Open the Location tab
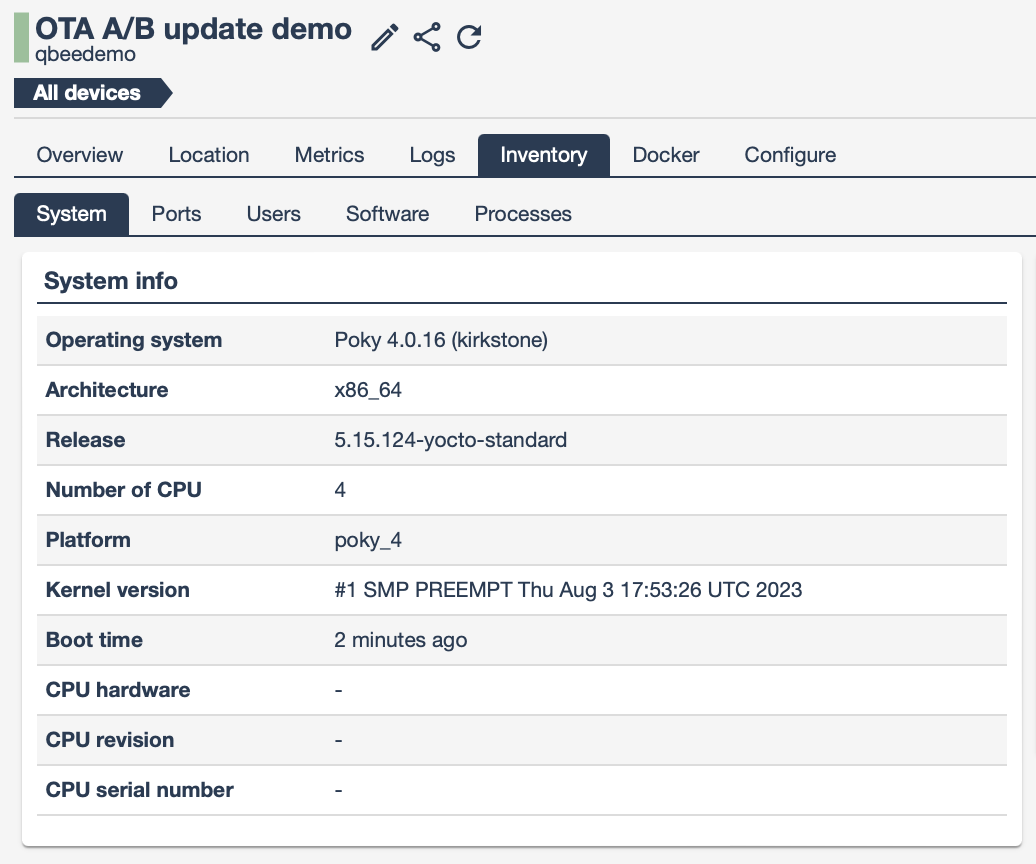This screenshot has width=1036, height=864. pos(208,155)
